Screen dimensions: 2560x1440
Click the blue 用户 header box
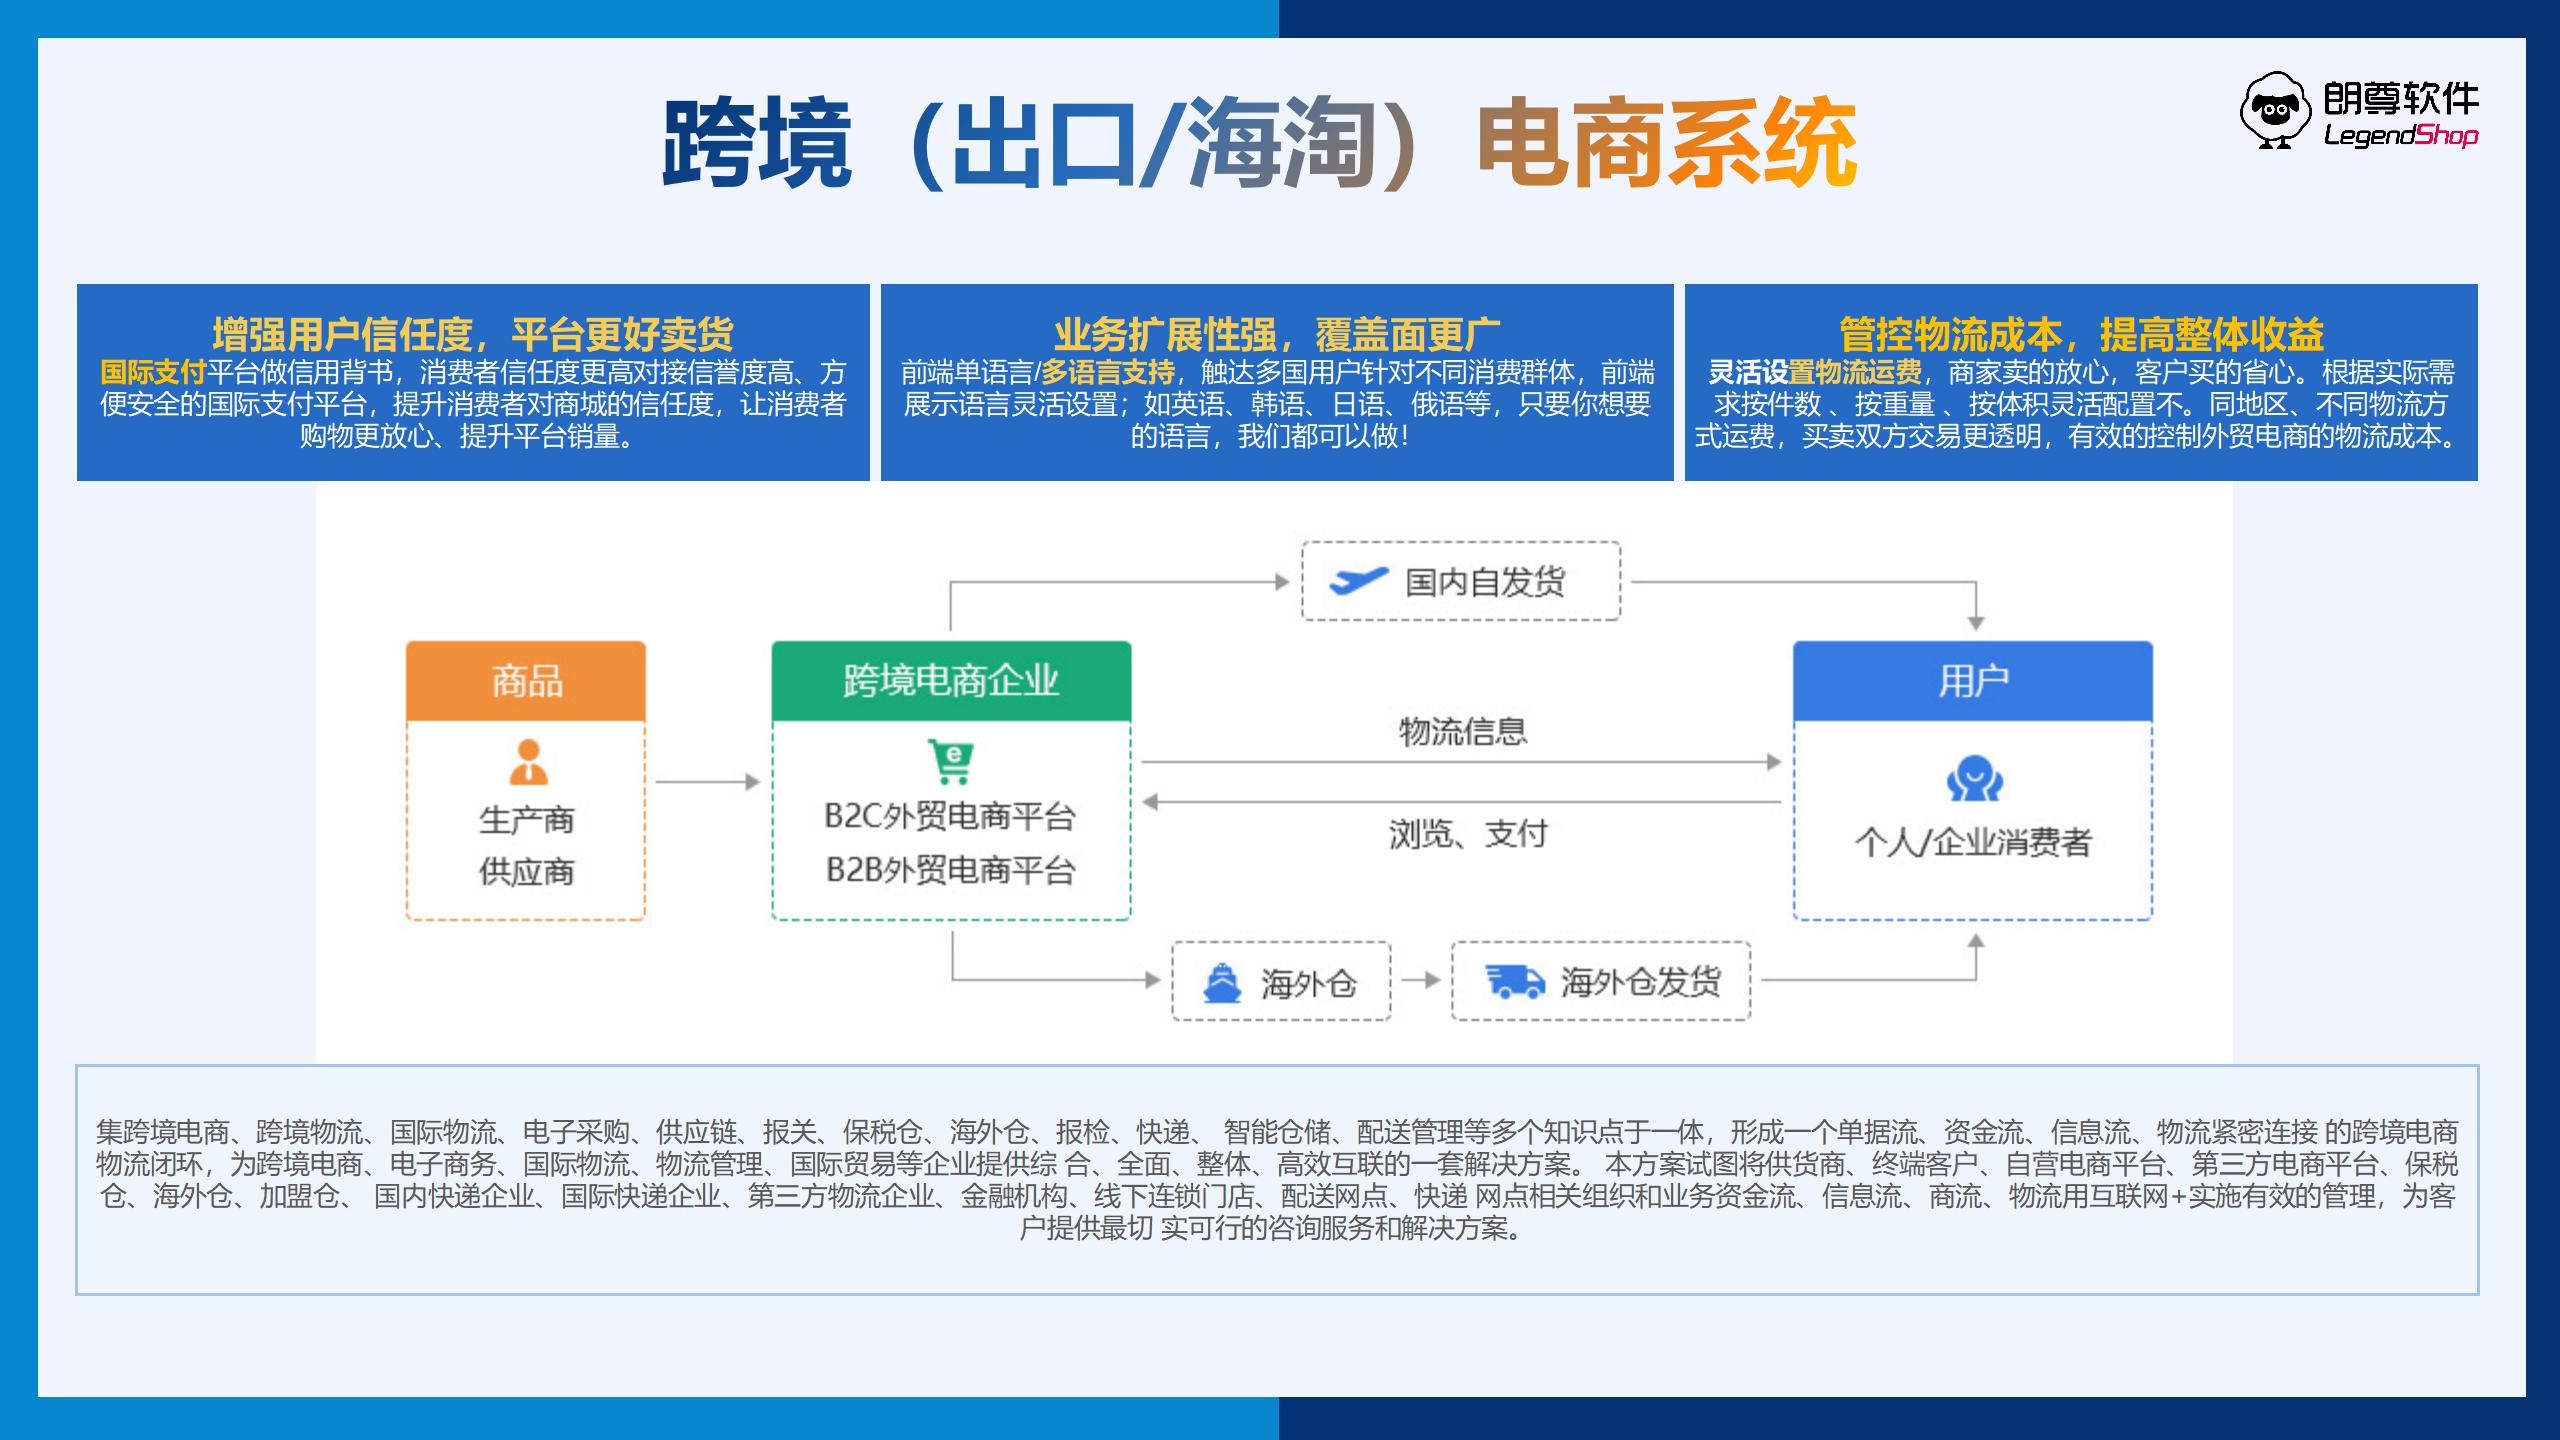[x=1972, y=681]
